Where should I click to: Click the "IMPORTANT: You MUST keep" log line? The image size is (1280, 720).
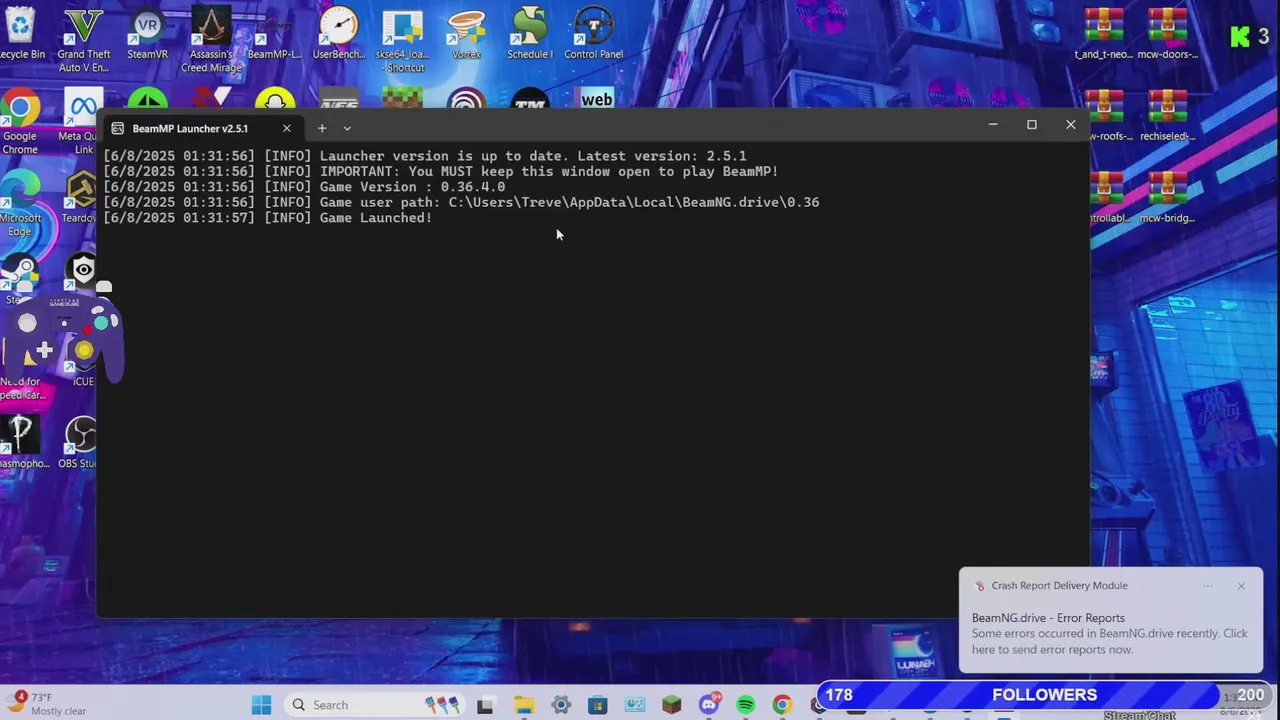click(x=441, y=171)
